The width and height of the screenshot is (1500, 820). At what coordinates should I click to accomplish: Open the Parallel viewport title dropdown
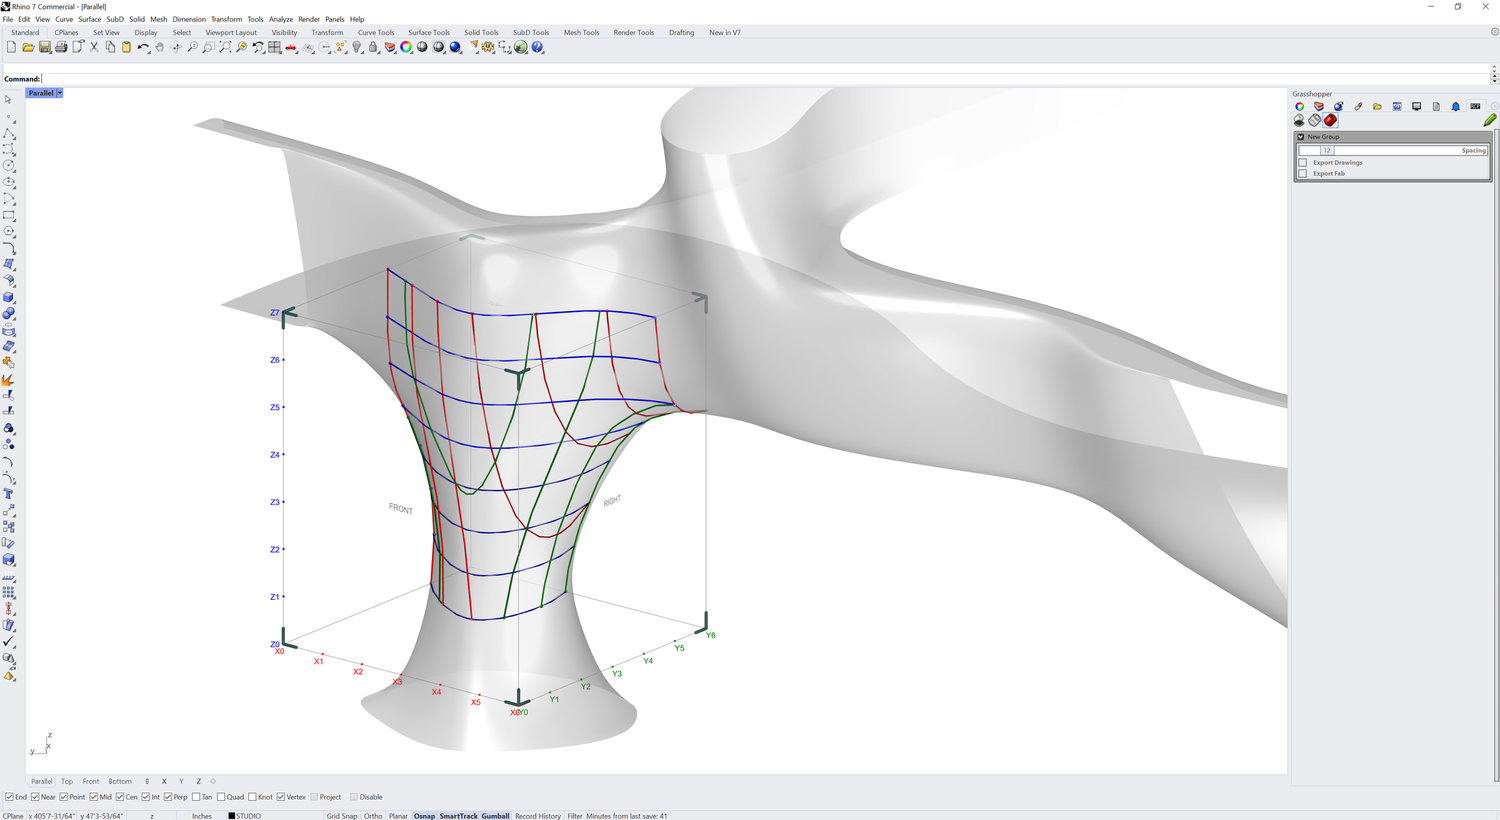pos(58,92)
